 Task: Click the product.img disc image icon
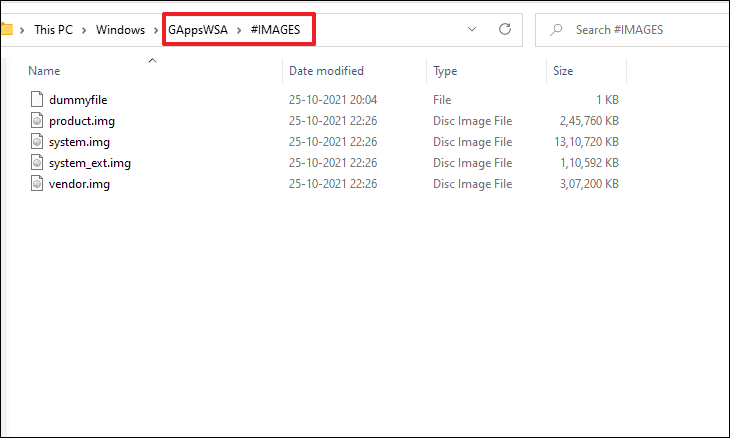[x=37, y=121]
